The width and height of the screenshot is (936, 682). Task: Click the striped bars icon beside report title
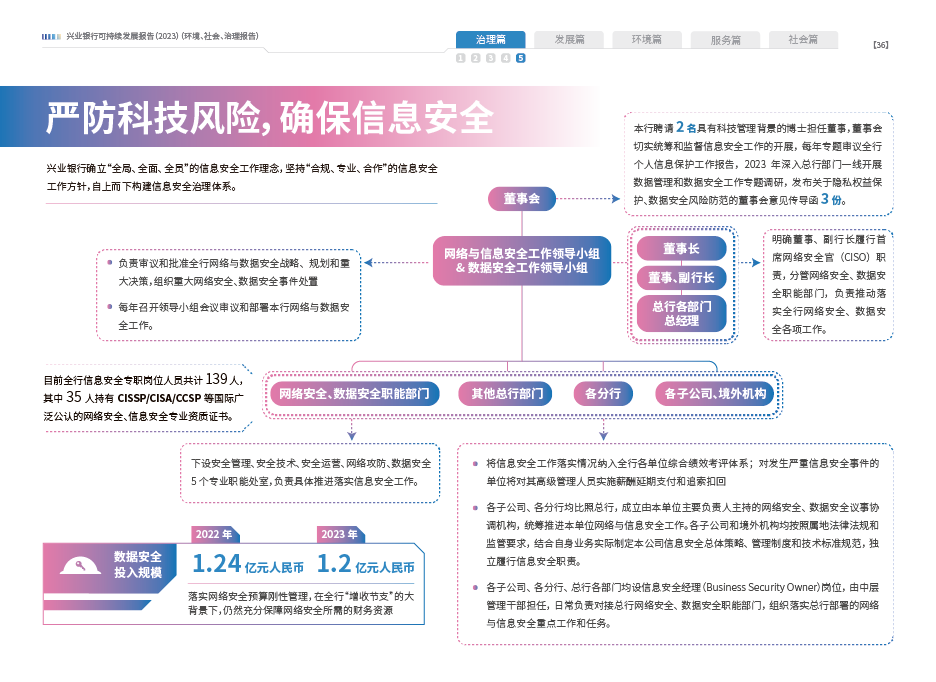52,36
